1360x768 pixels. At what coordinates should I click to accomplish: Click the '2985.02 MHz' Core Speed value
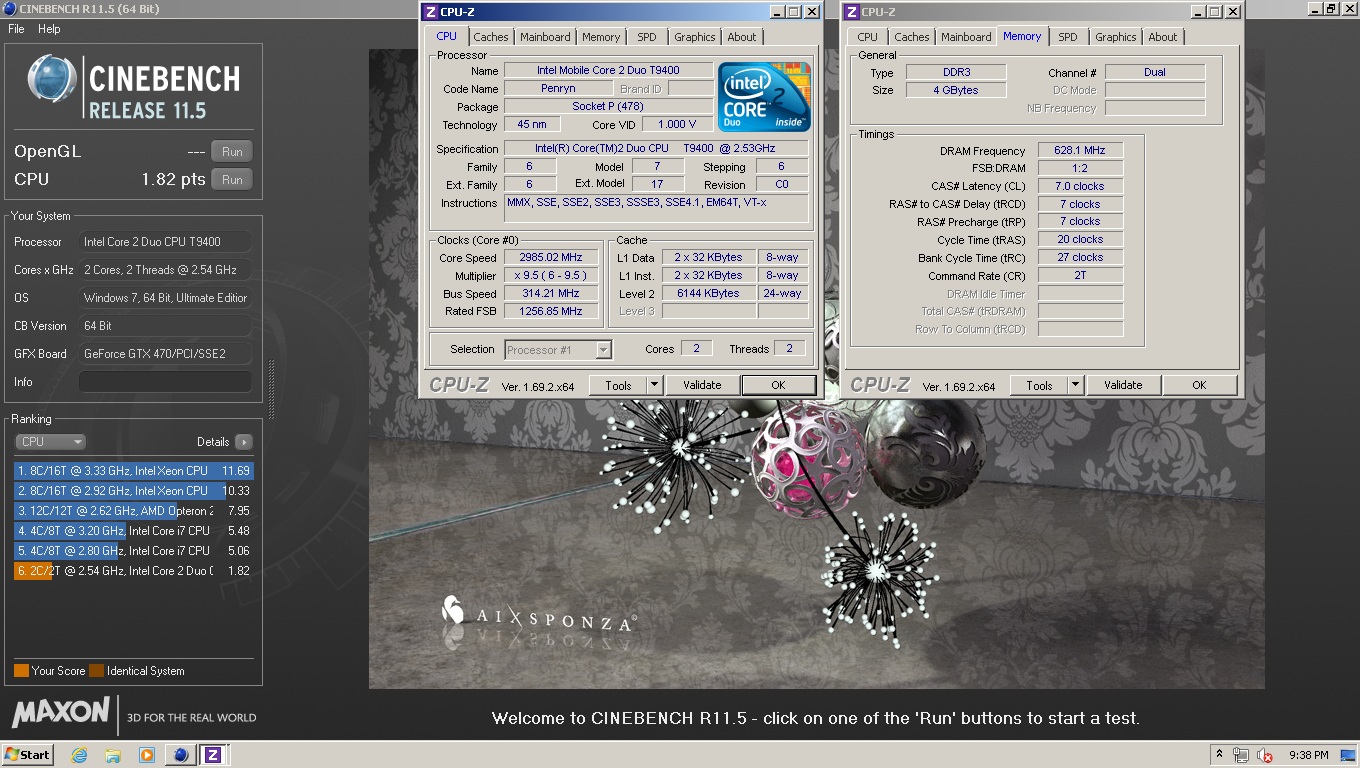pyautogui.click(x=551, y=258)
